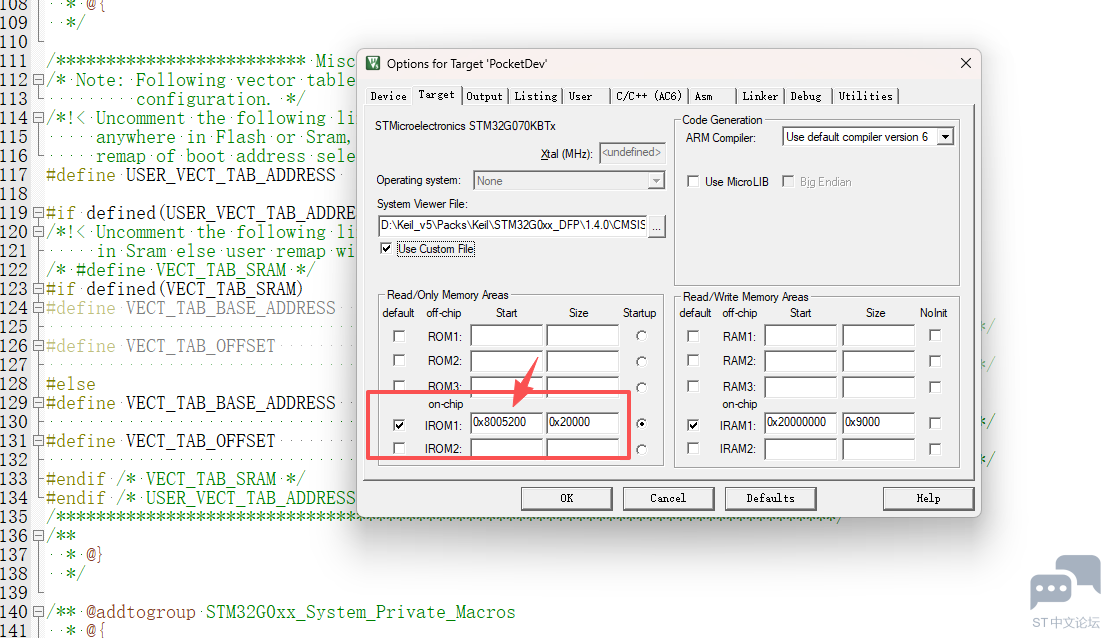Click the IROM2 Start field
This screenshot has height=638, width=1109.
click(x=506, y=448)
